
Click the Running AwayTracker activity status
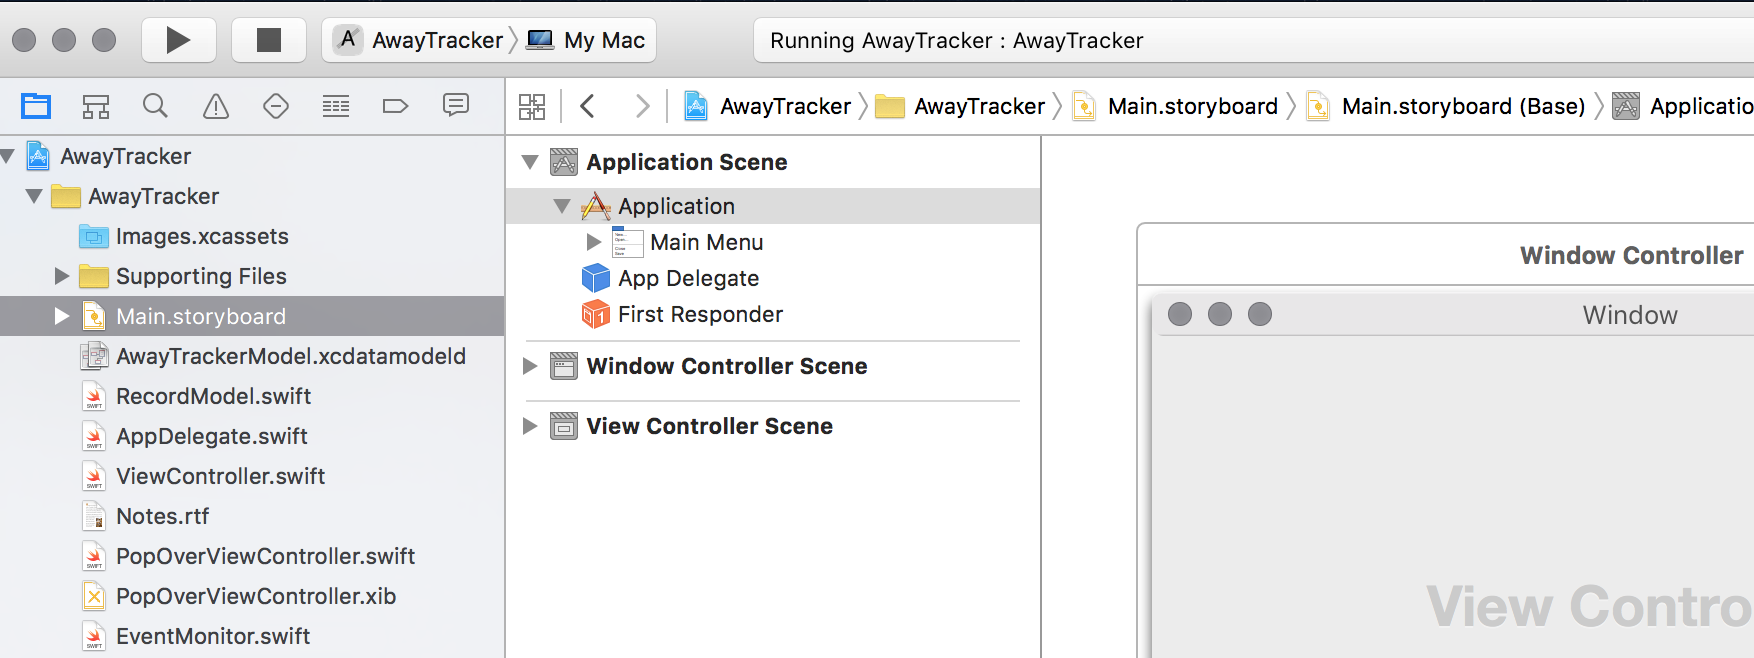(956, 40)
